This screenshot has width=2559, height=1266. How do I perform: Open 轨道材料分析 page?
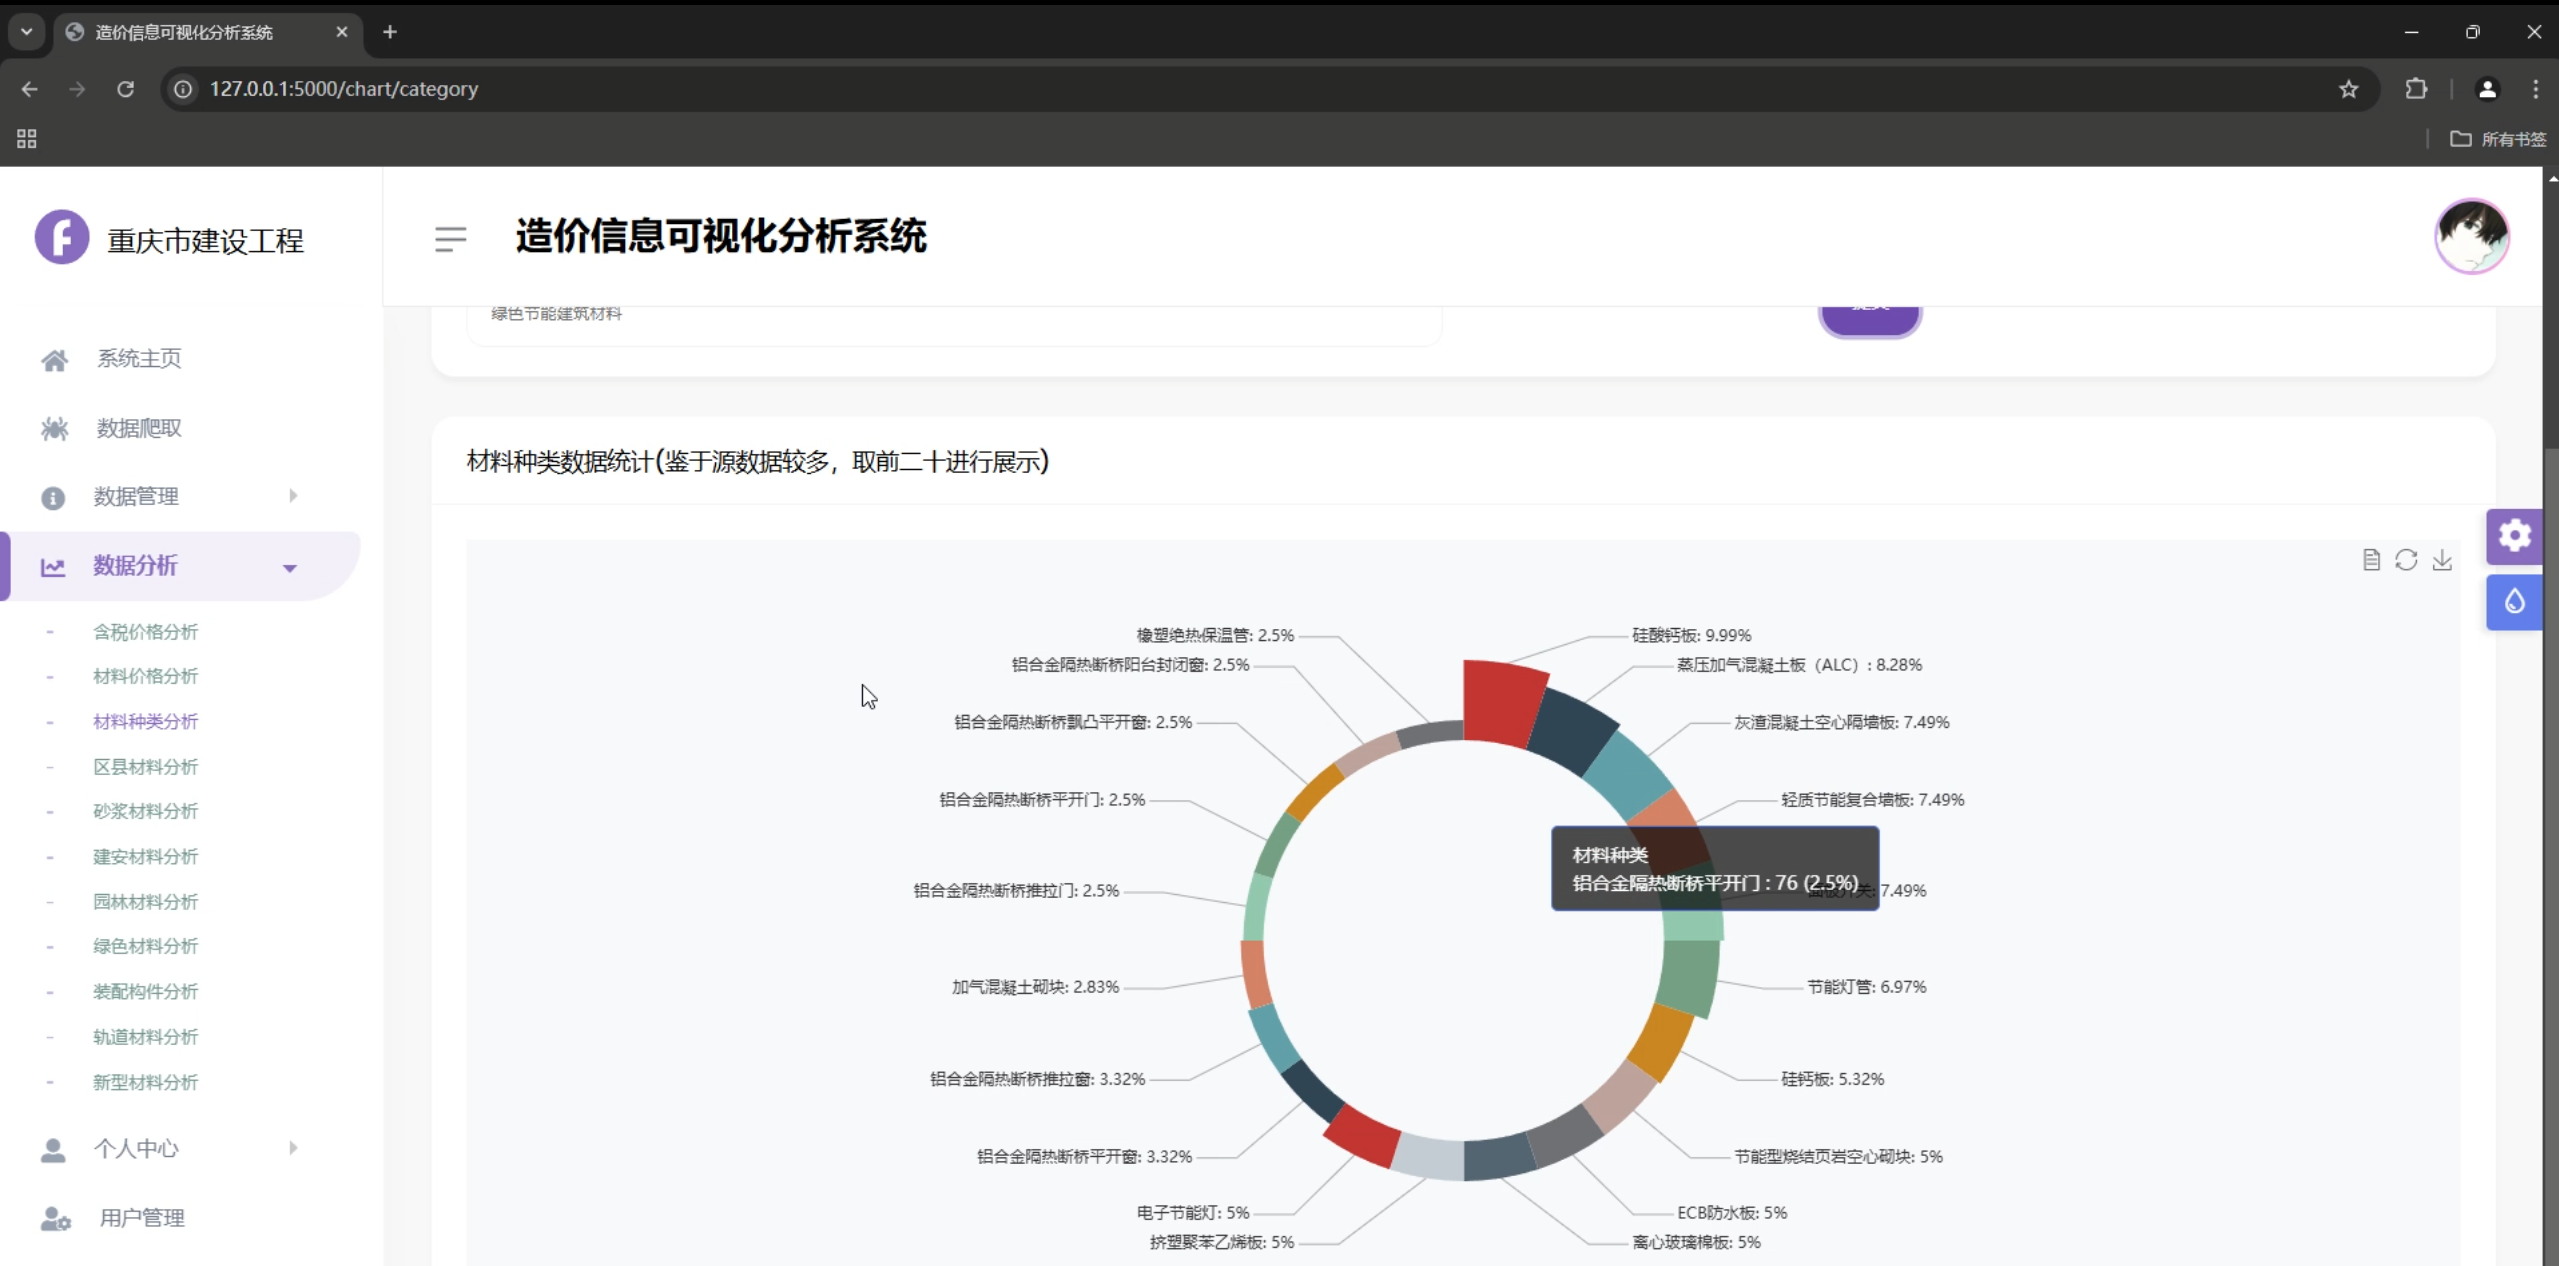click(146, 1037)
